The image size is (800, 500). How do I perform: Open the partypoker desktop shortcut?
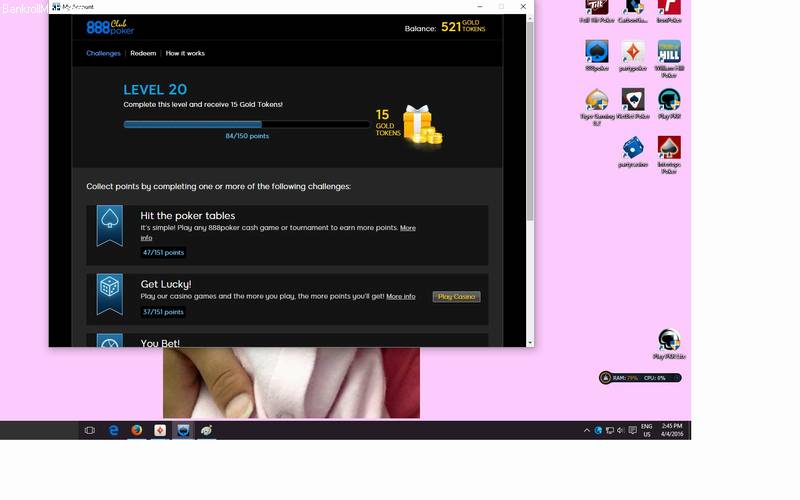coord(633,56)
